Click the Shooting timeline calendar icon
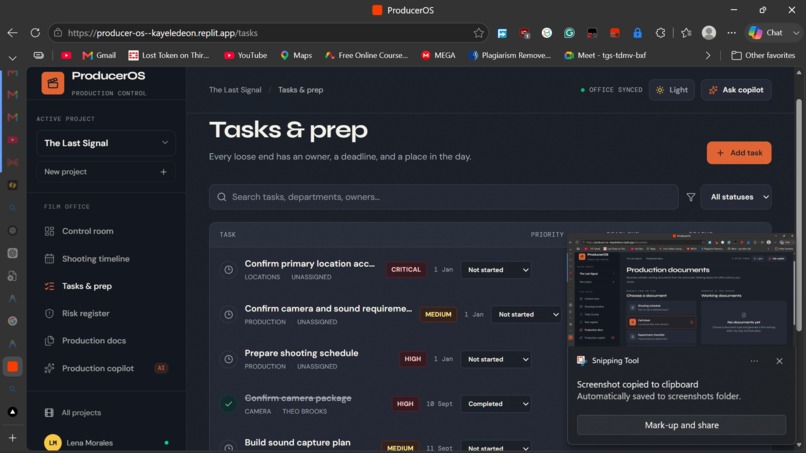 coord(49,259)
